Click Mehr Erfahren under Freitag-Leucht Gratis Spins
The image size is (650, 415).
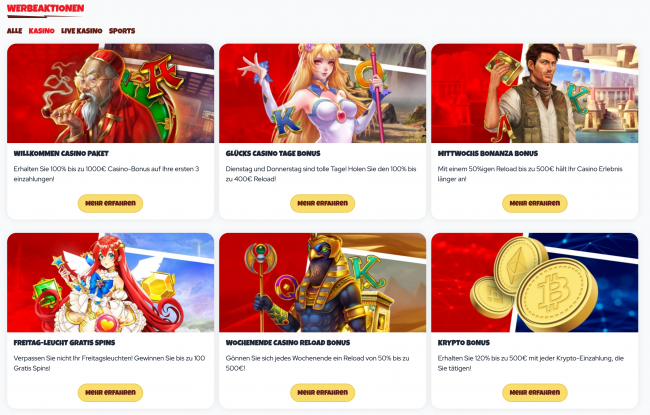click(110, 393)
